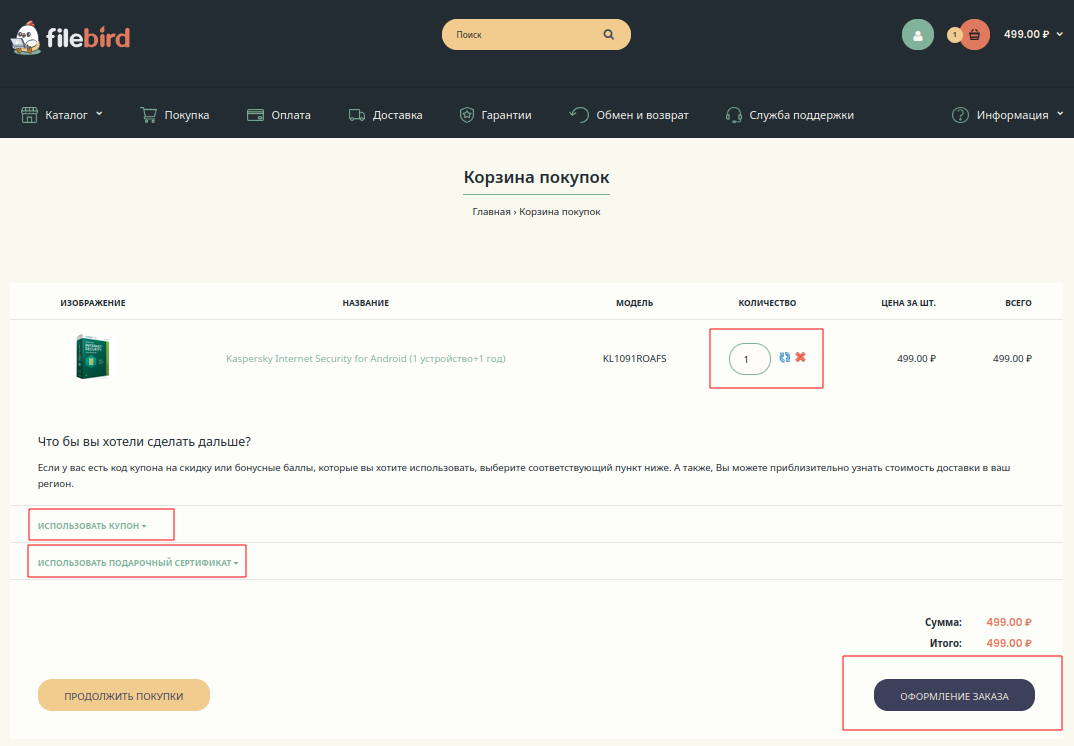Screen dimensions: 1074x746
Task: Click the shopping basket icon in header
Action: (x=974, y=34)
